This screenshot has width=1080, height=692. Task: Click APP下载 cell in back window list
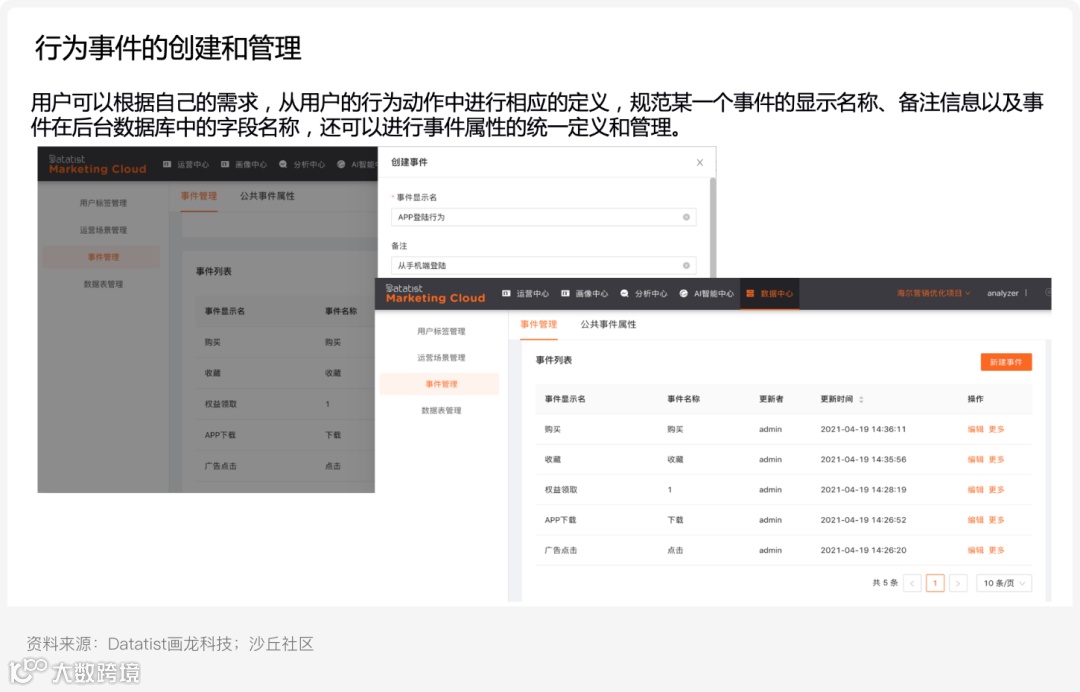point(220,435)
